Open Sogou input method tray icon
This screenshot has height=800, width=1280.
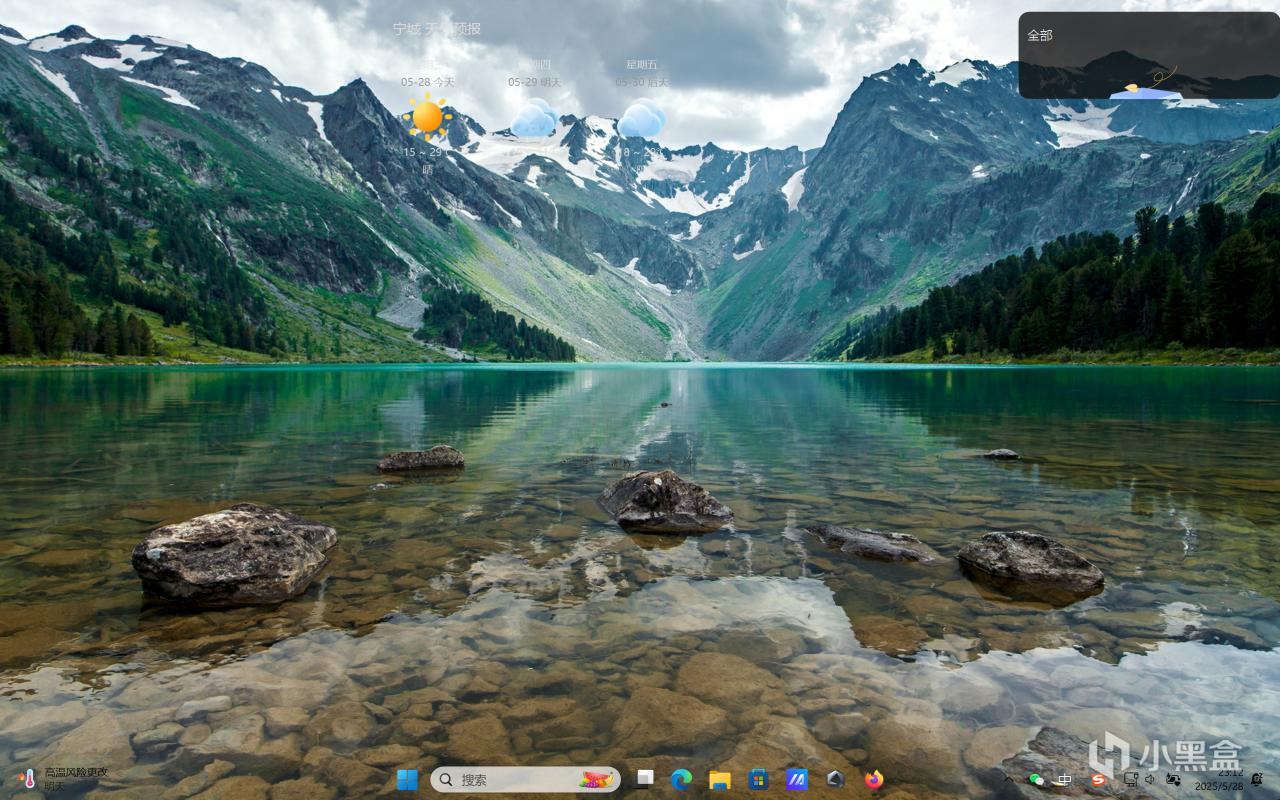coord(1098,780)
